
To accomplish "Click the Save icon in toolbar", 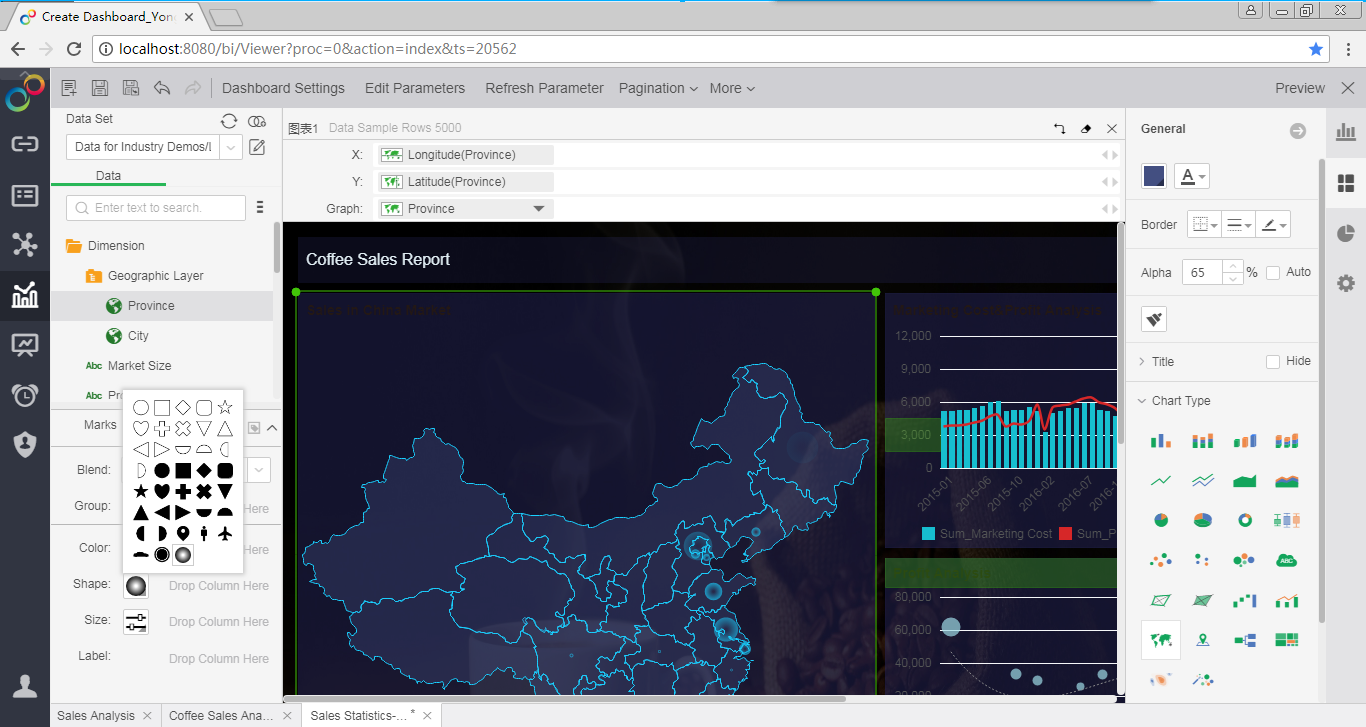I will click(100, 88).
